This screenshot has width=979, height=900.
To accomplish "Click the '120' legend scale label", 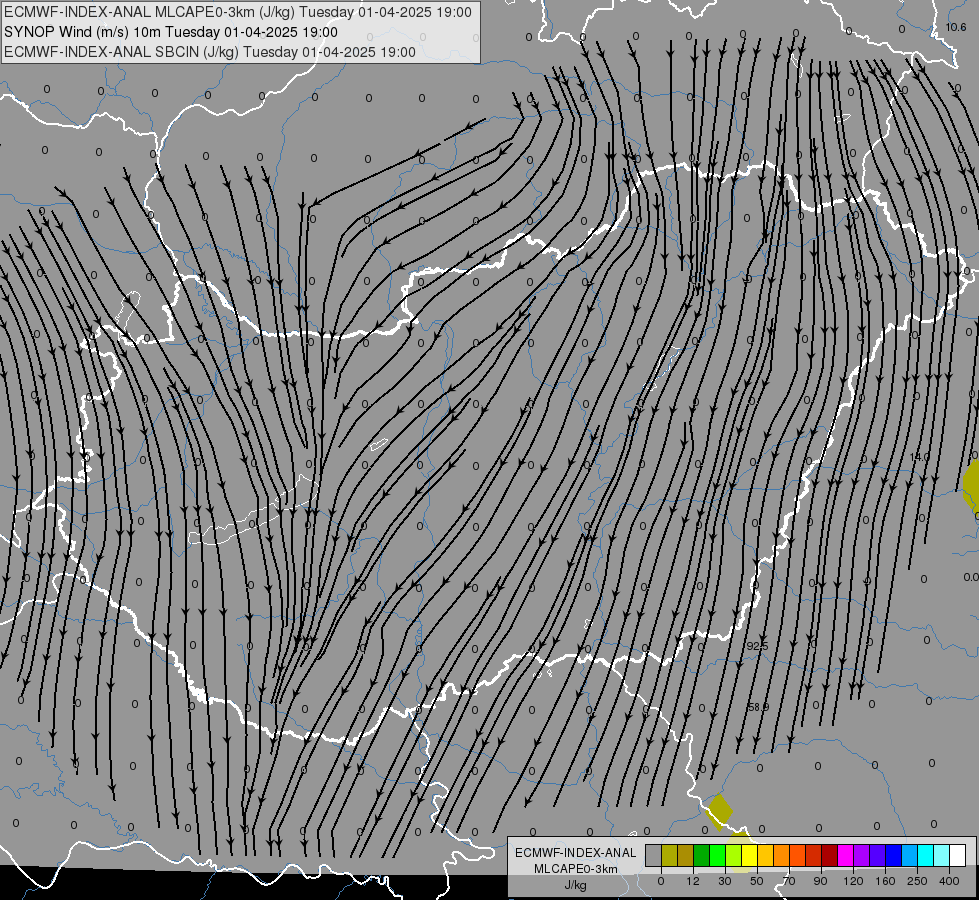I will (x=853, y=881).
